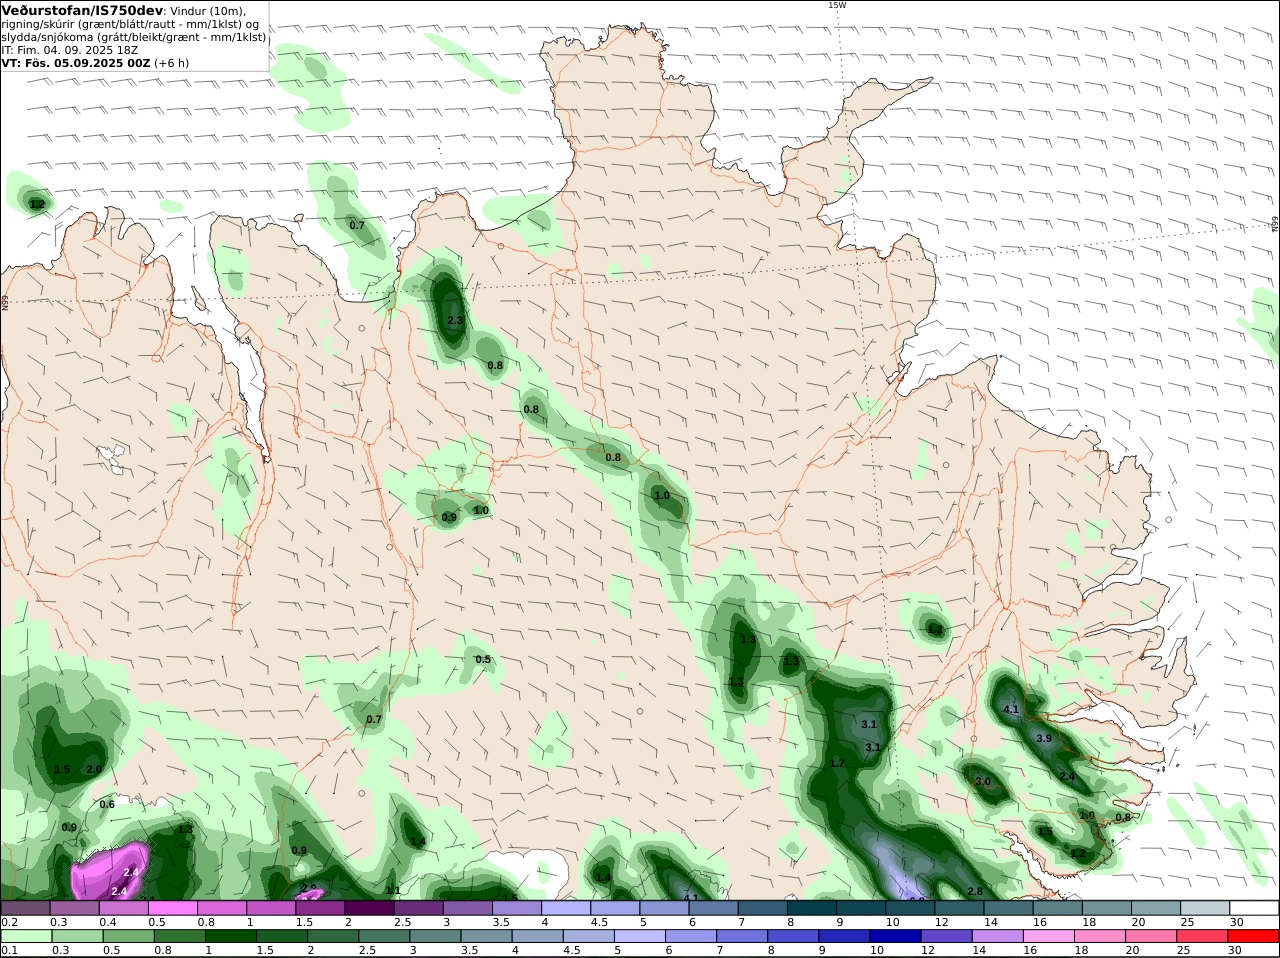Click the 3.0 precipitation value on the map

(983, 782)
